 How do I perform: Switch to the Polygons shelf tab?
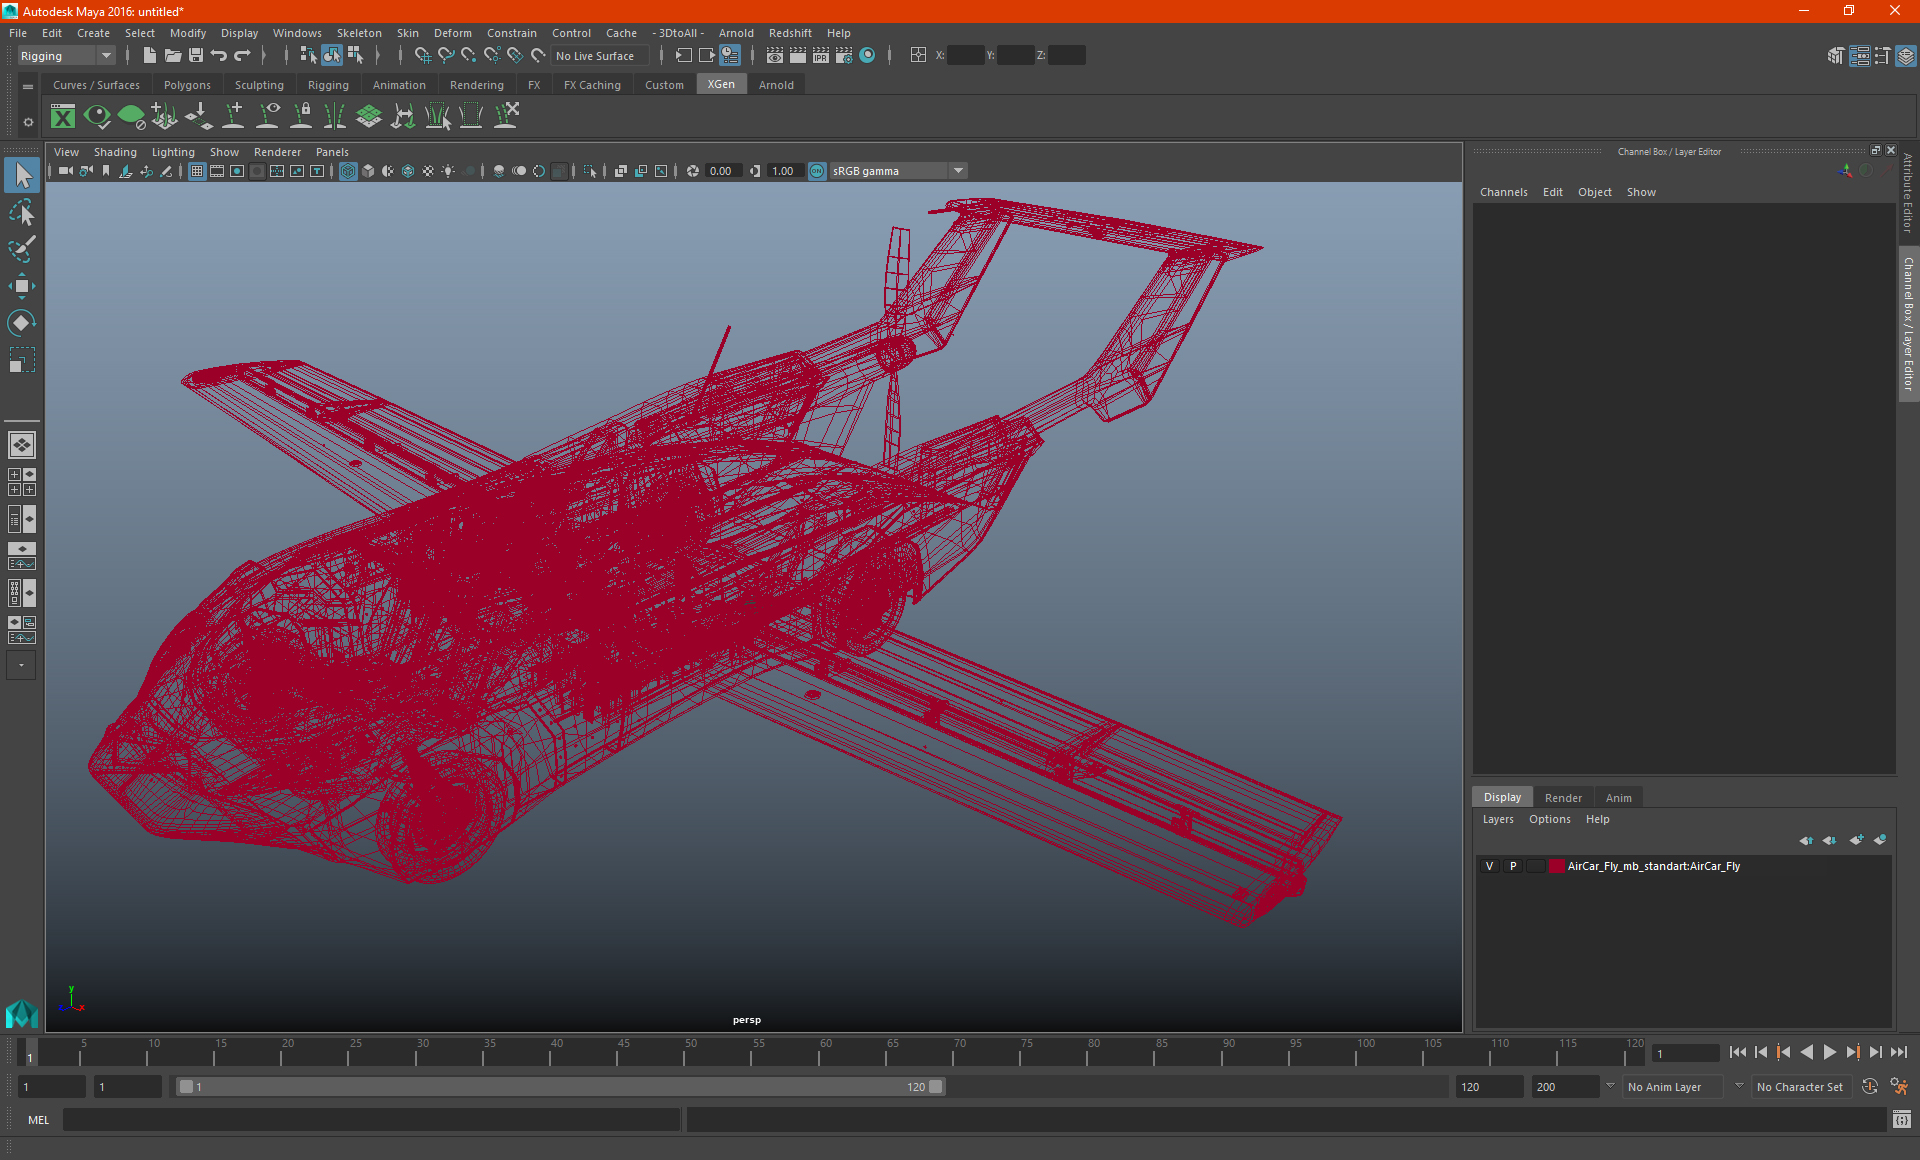187,85
